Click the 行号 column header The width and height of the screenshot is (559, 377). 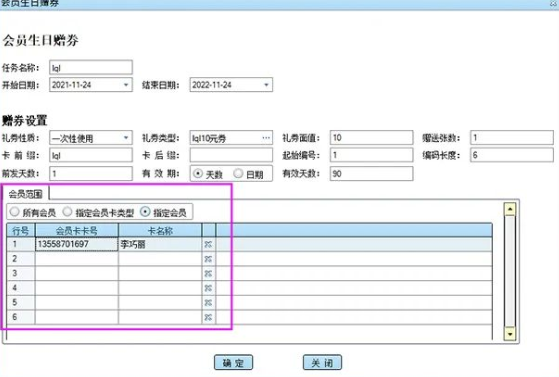pos(21,230)
